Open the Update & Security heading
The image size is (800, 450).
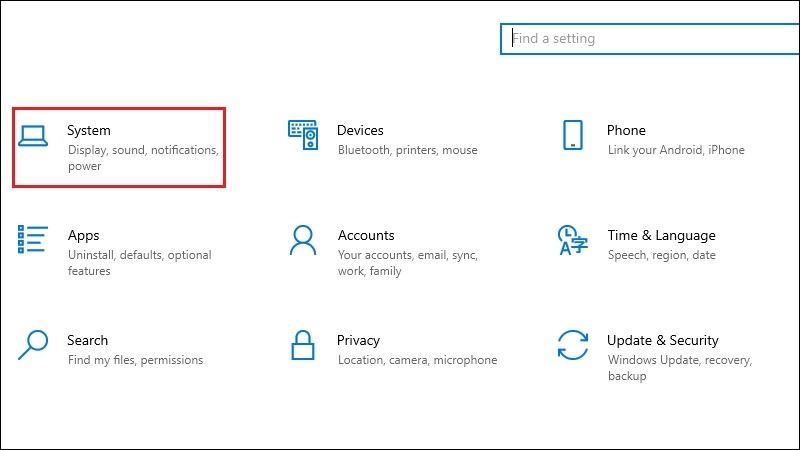[663, 340]
